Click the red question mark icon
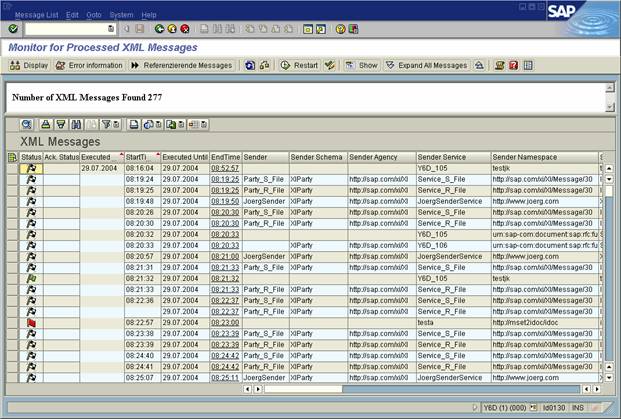 (x=514, y=65)
